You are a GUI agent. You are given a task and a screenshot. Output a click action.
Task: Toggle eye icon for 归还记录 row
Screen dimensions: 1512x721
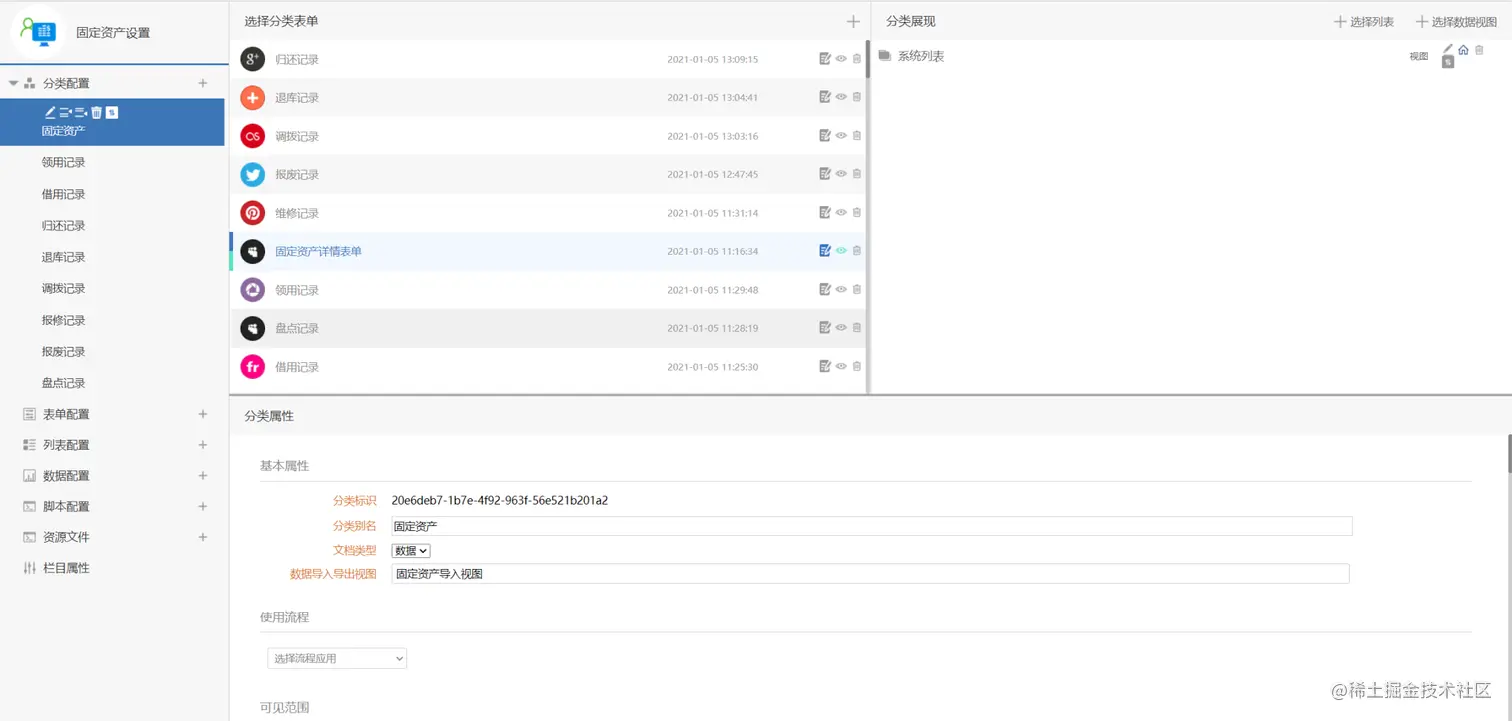click(x=841, y=59)
